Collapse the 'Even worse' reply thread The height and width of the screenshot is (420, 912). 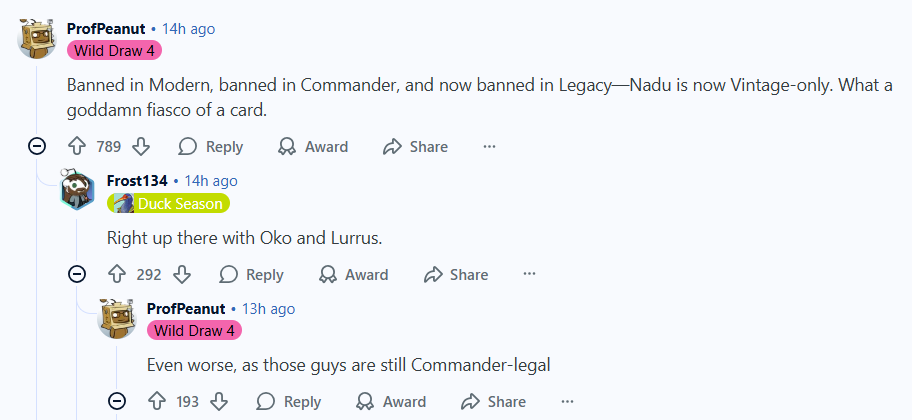[x=117, y=402]
